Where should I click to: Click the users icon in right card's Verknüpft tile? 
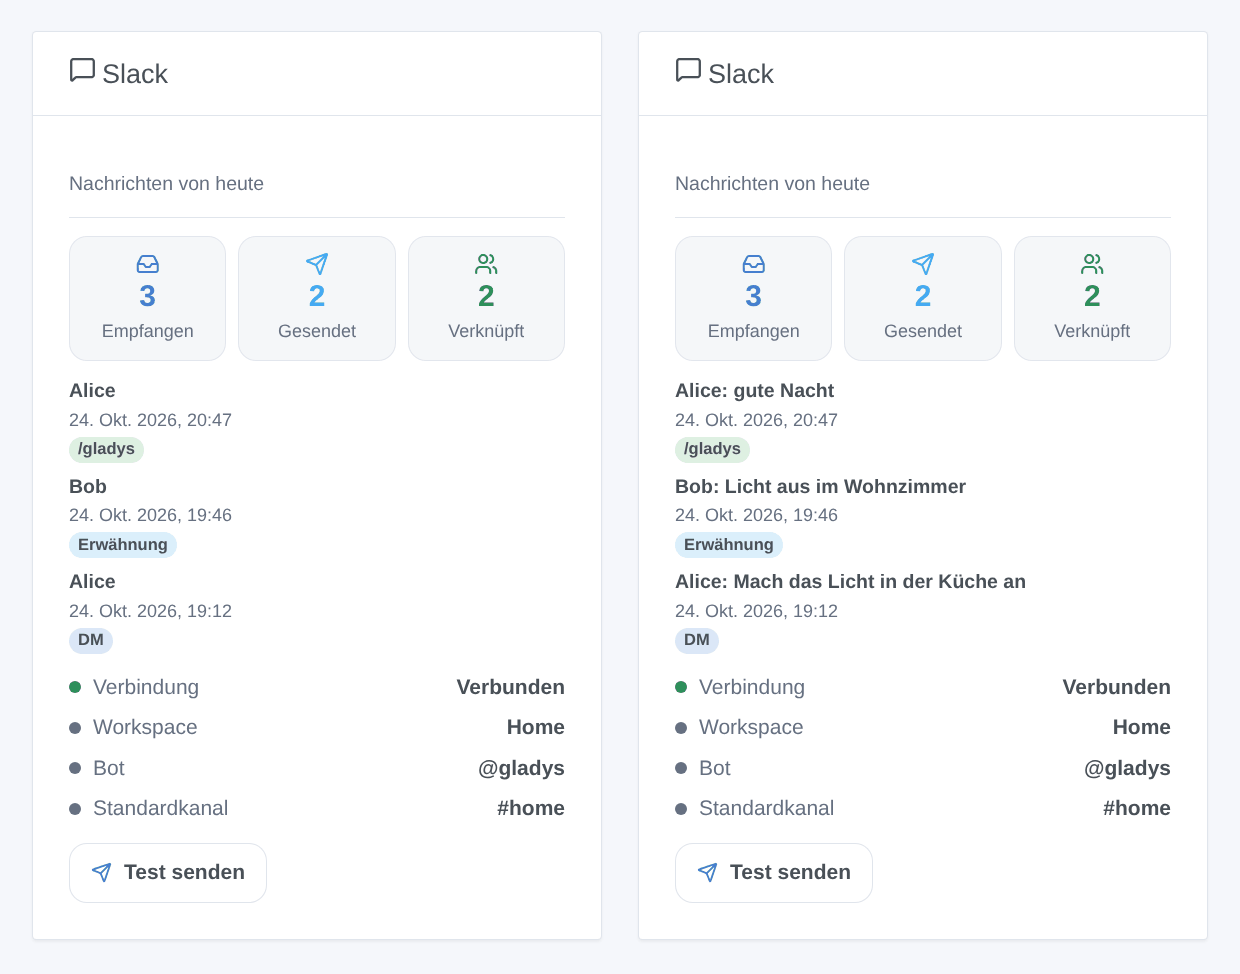tap(1092, 264)
